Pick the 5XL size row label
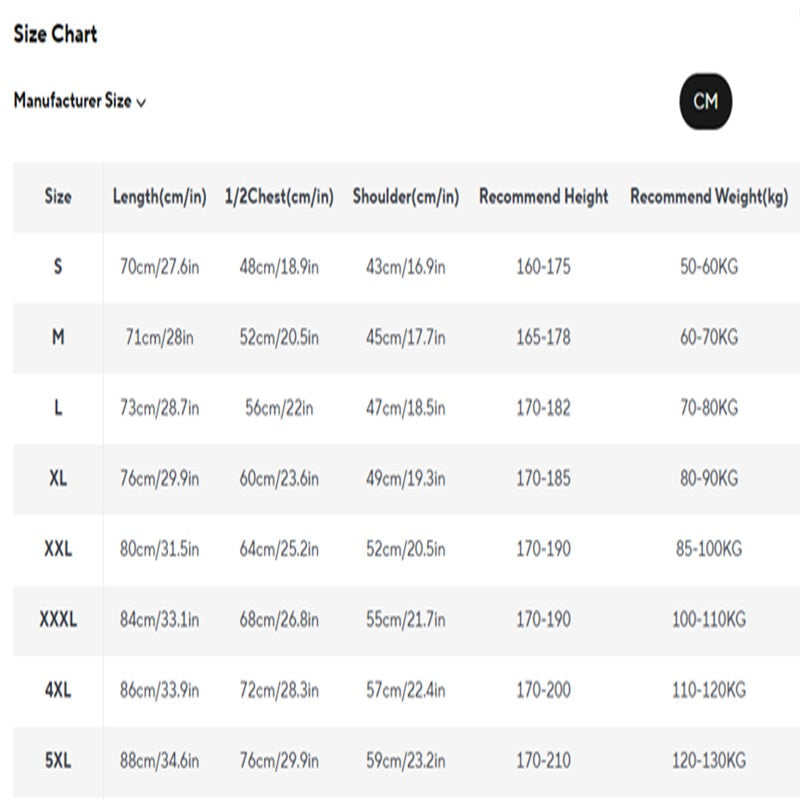The image size is (800, 800). (58, 761)
